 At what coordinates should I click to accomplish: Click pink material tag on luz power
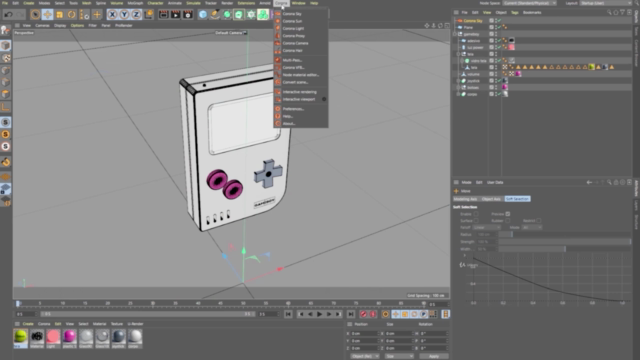coord(511,47)
